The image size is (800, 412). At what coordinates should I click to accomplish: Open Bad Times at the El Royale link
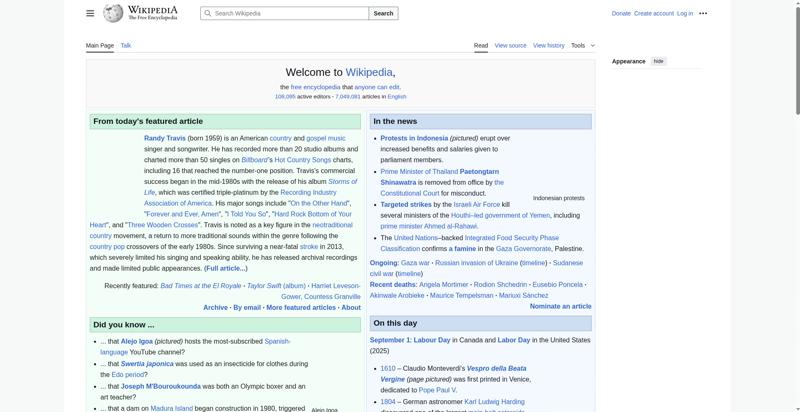pyautogui.click(x=201, y=286)
